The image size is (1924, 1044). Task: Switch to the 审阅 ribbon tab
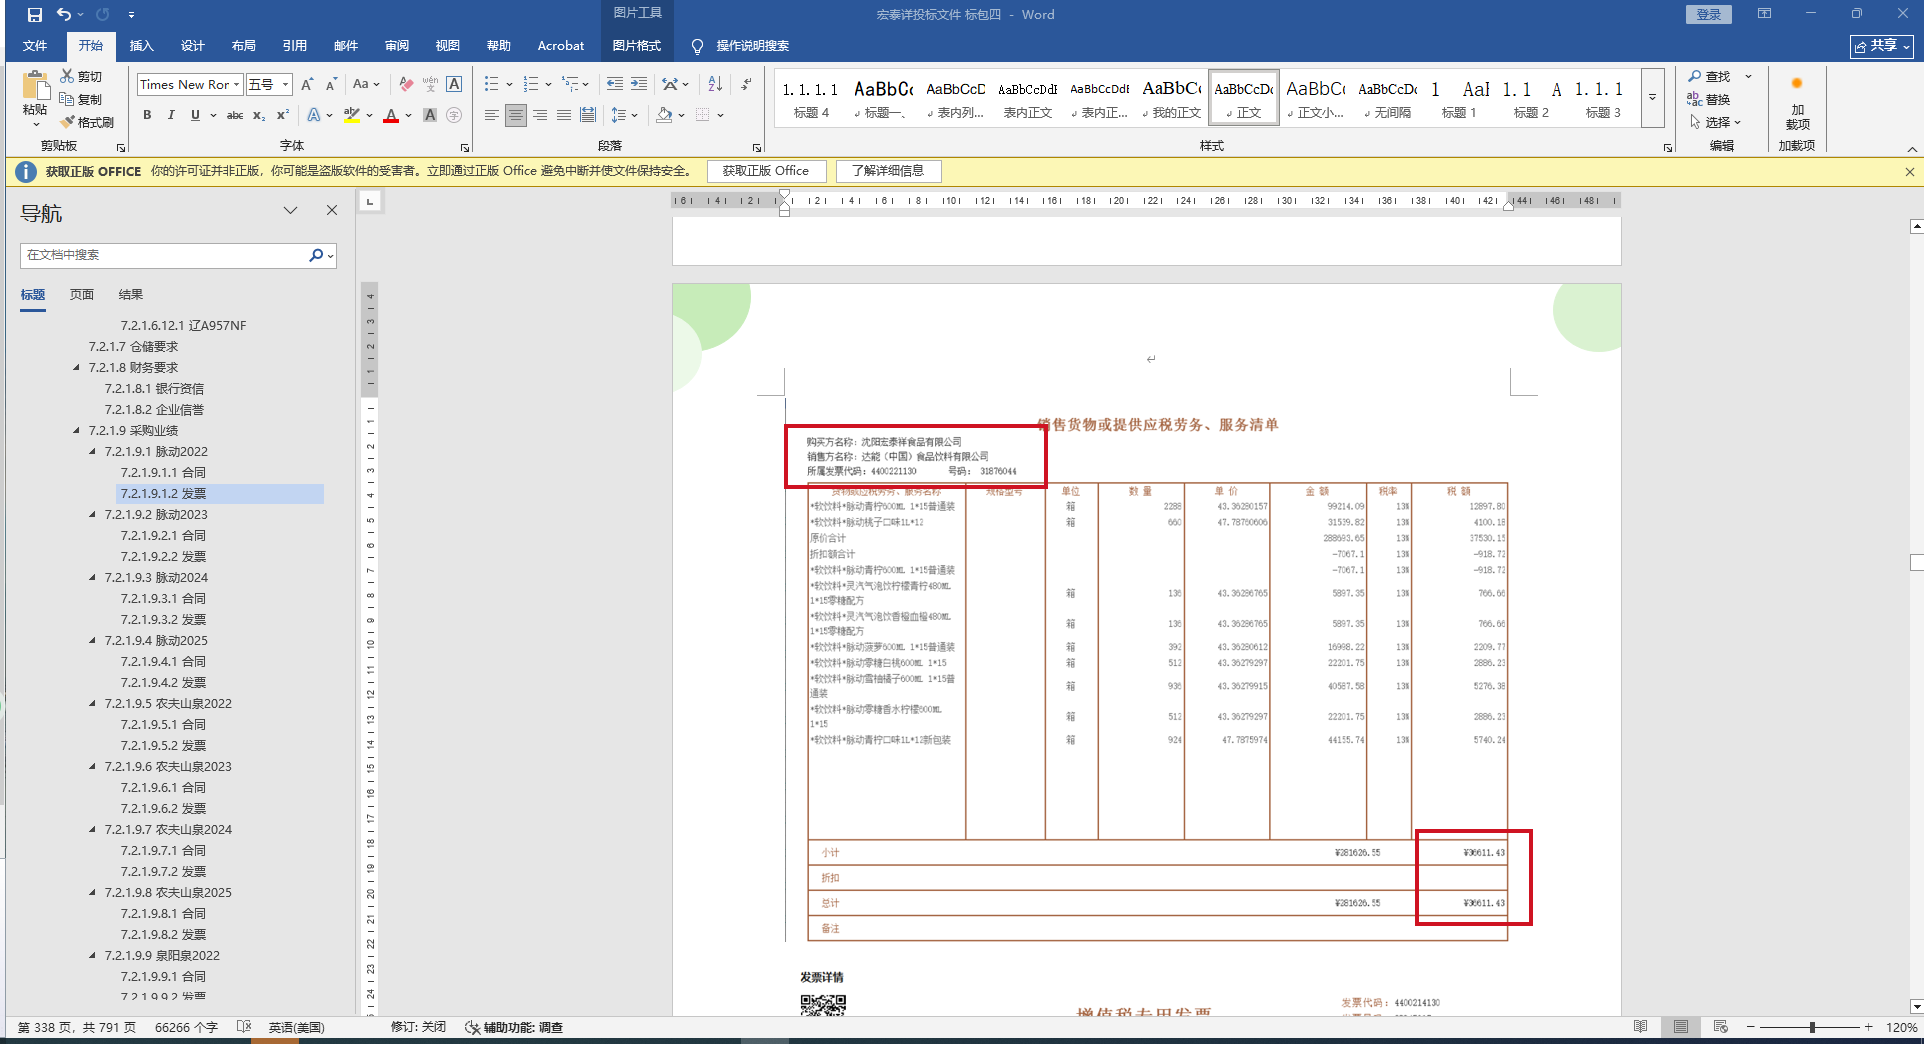click(x=397, y=46)
